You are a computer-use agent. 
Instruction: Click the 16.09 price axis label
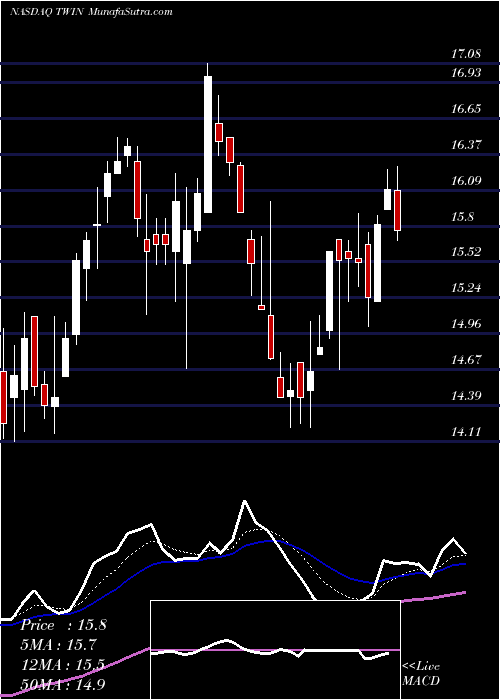466,181
